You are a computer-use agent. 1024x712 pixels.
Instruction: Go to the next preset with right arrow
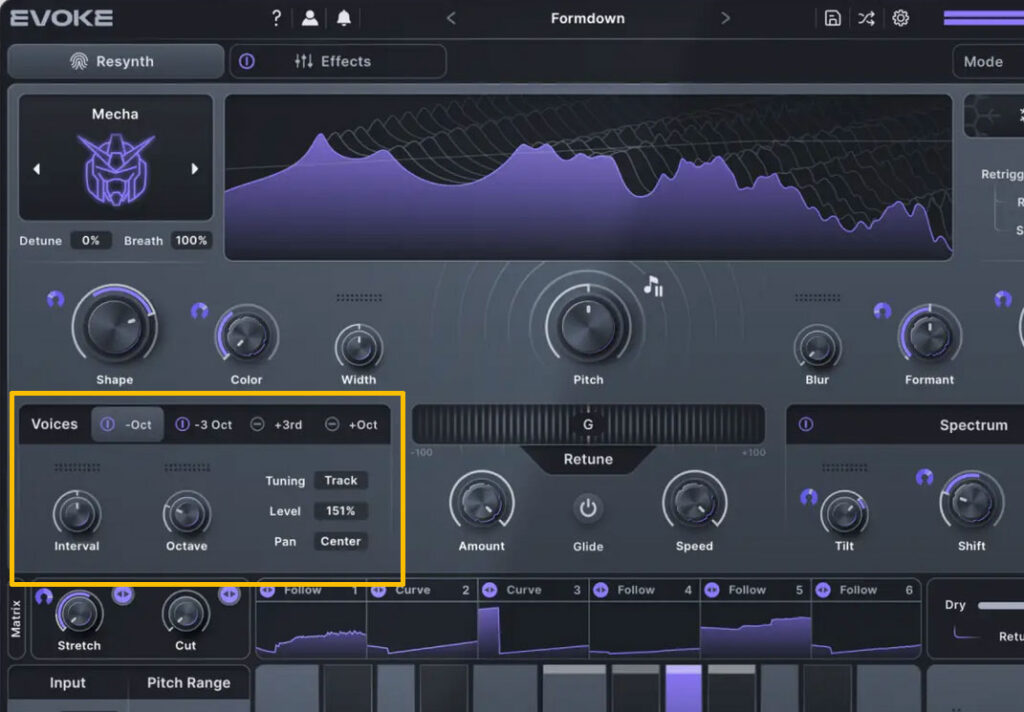(725, 18)
